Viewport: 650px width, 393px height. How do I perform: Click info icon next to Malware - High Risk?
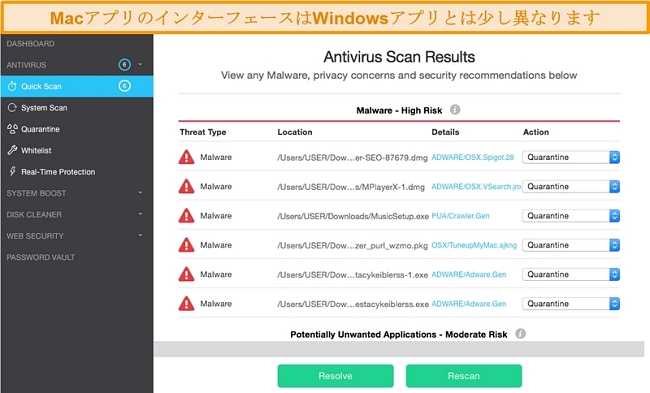click(455, 109)
